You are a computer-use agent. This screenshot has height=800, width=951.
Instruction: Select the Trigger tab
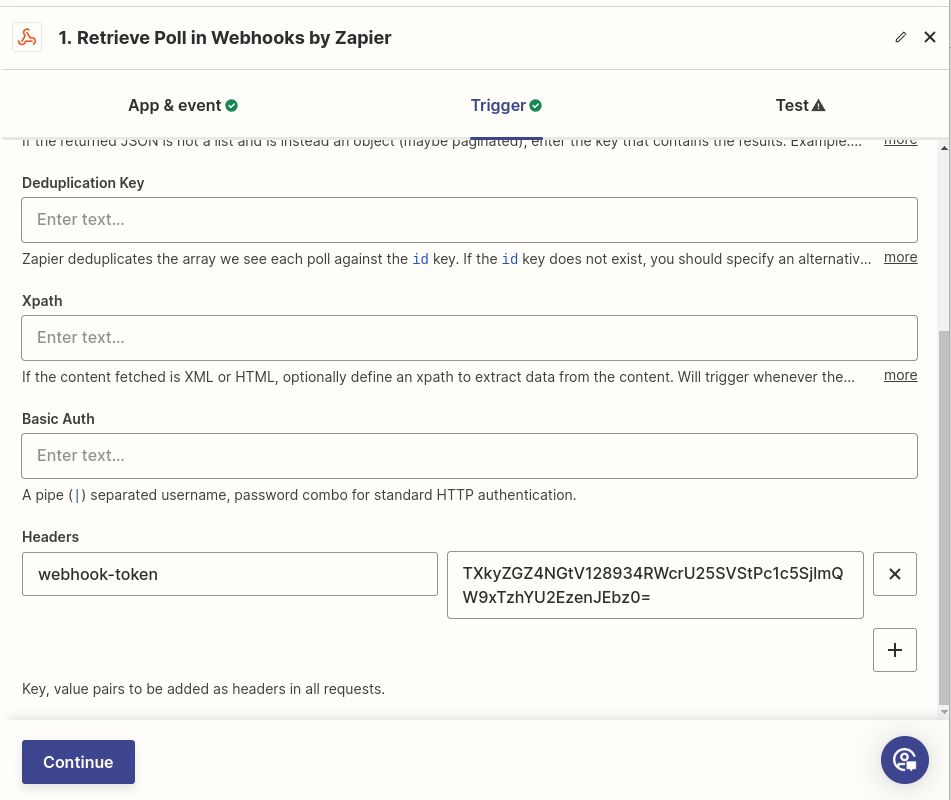(x=498, y=106)
